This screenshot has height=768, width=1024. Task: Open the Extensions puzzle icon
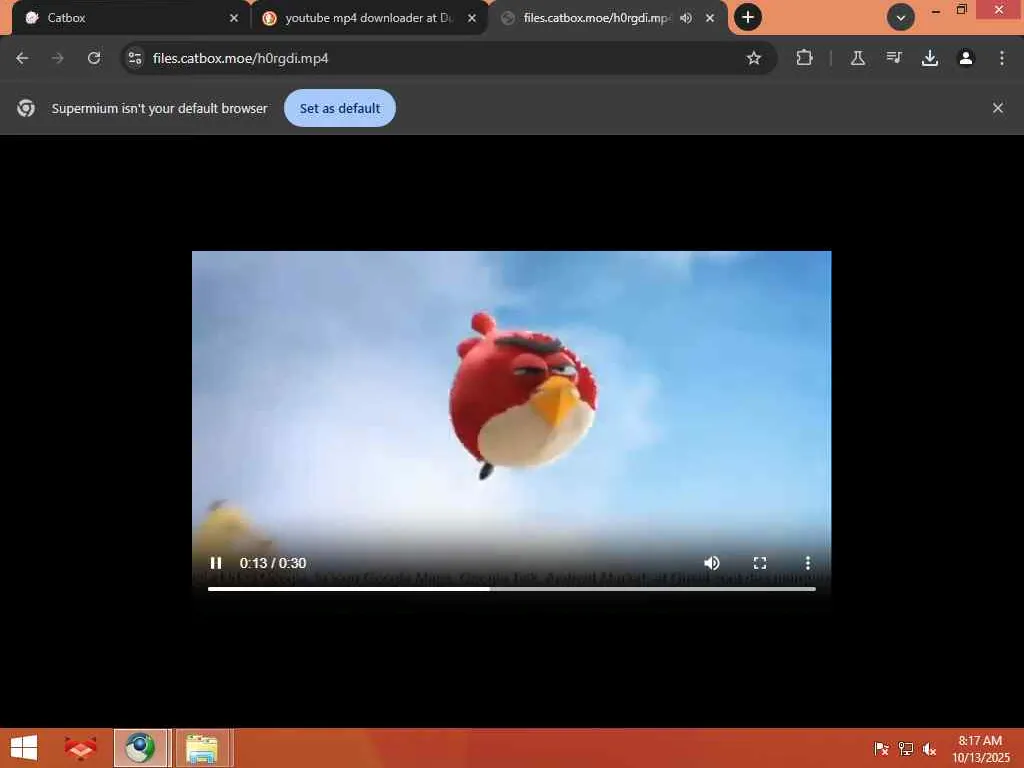point(805,58)
